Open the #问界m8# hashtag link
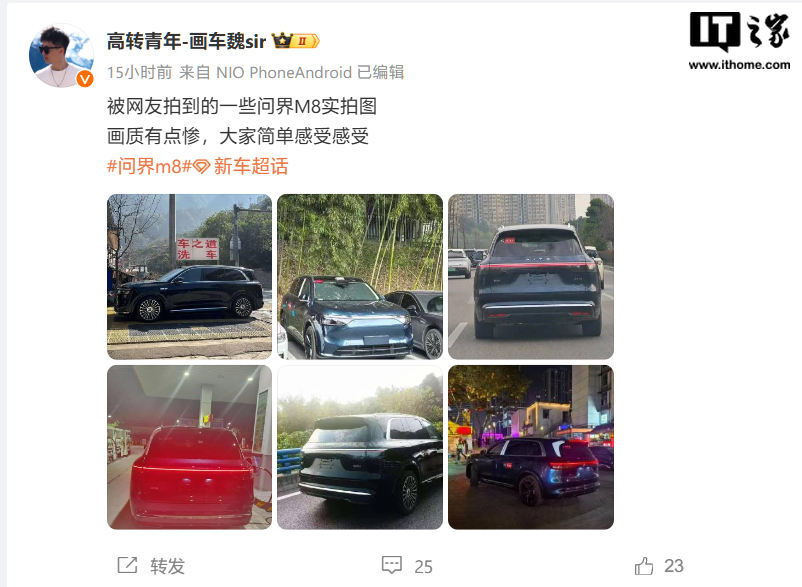 click(149, 167)
